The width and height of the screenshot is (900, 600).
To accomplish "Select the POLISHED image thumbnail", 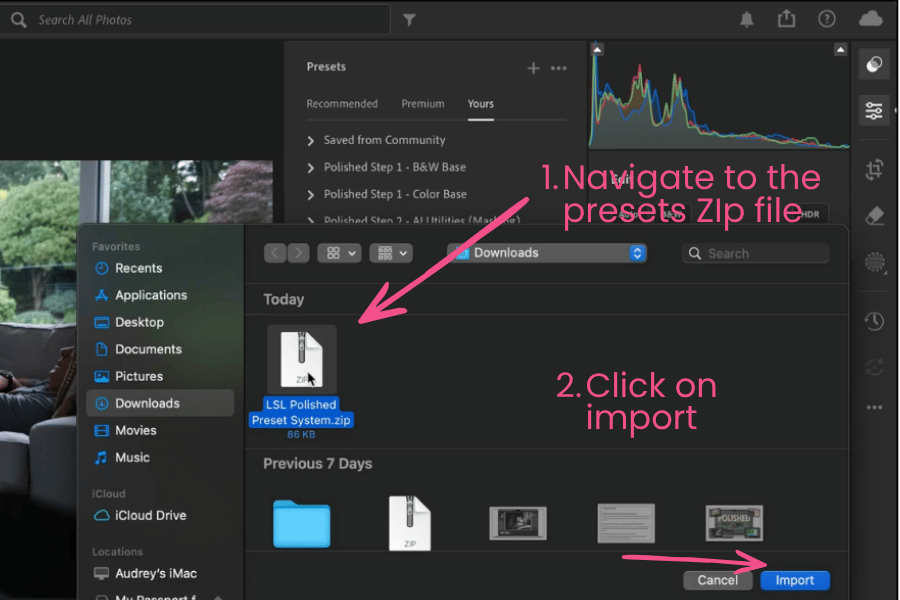I will point(734,523).
